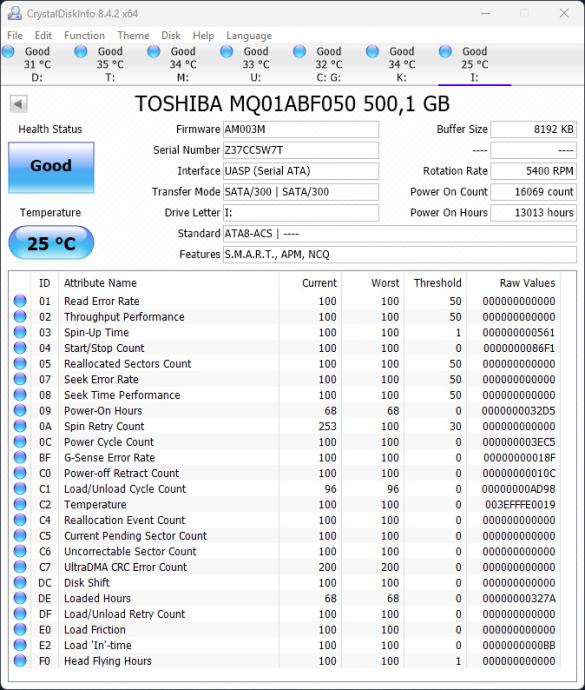Click the Raw Values column header

point(527,283)
